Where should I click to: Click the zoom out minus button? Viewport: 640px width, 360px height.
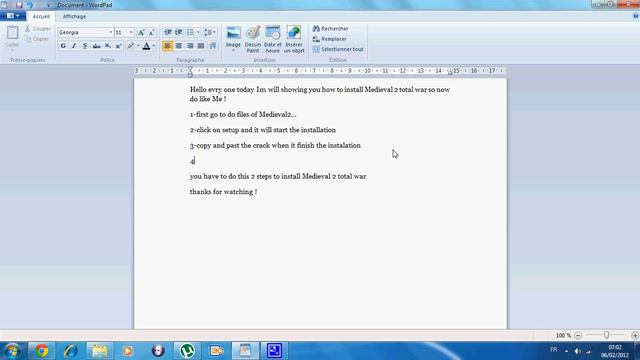click(578, 335)
